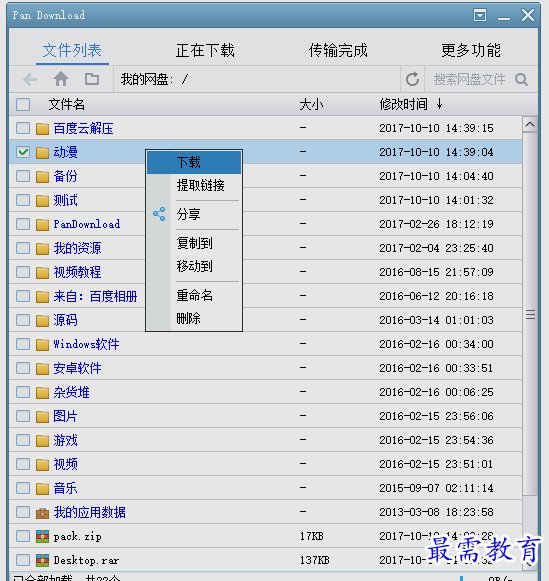Check the Windows软件 row checkbox

(23, 344)
